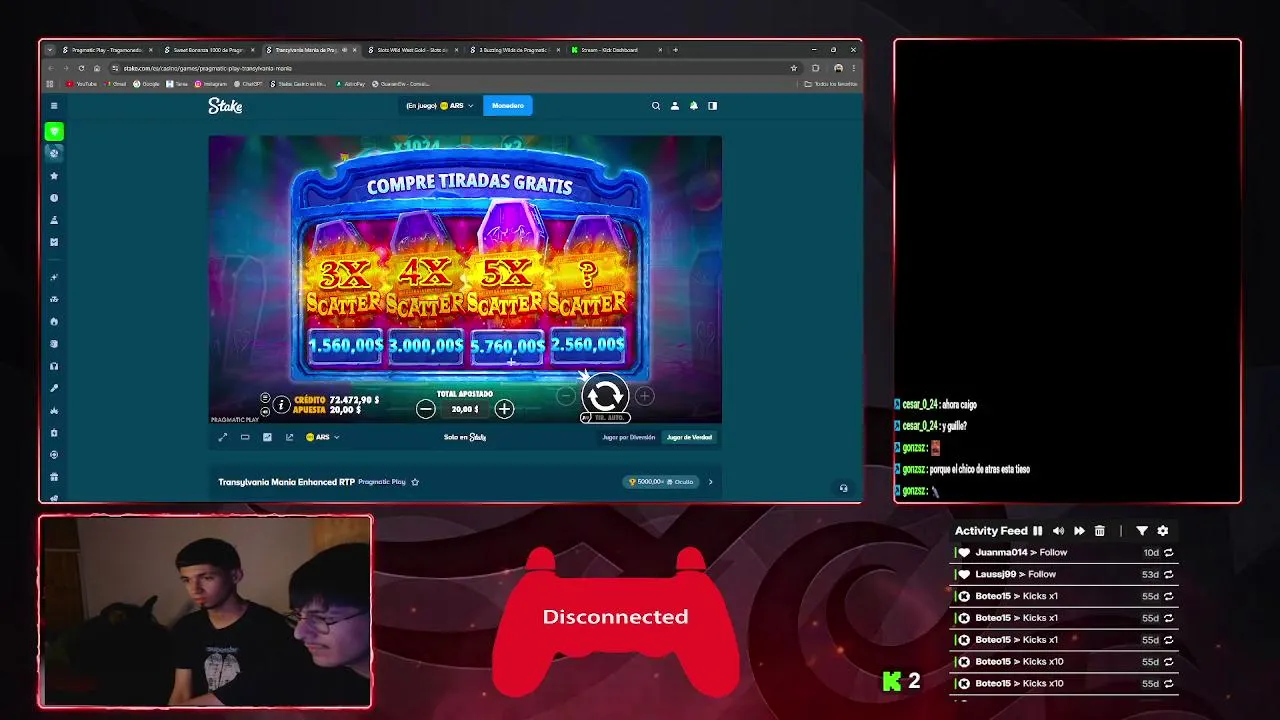Open the YouTube bookmark

coord(82,84)
